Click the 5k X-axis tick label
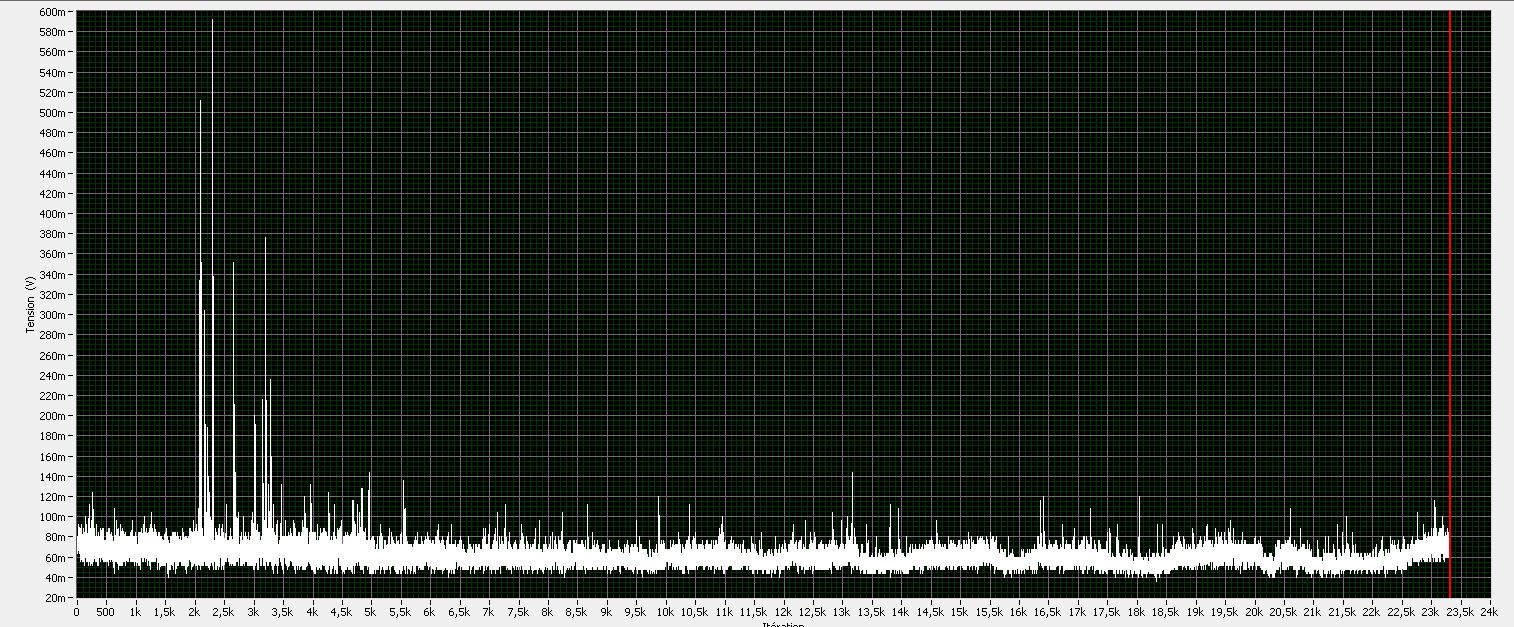1514x627 pixels. click(371, 611)
